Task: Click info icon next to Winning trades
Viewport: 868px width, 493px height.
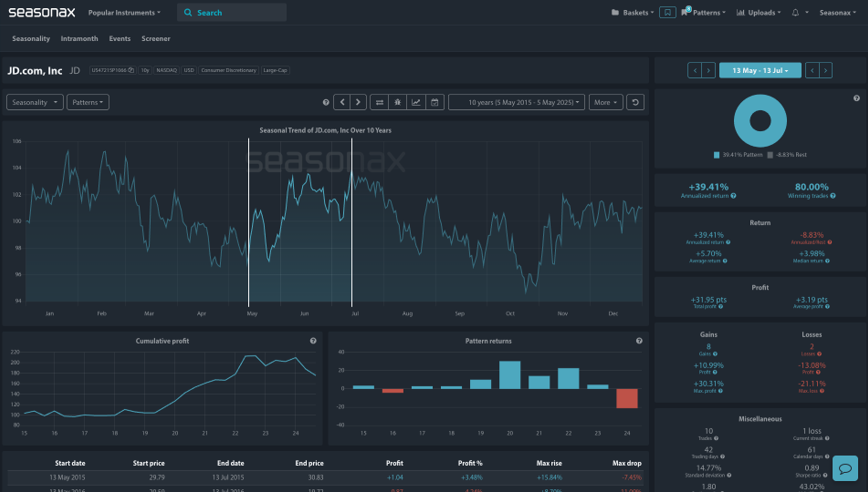Action: tap(833, 196)
